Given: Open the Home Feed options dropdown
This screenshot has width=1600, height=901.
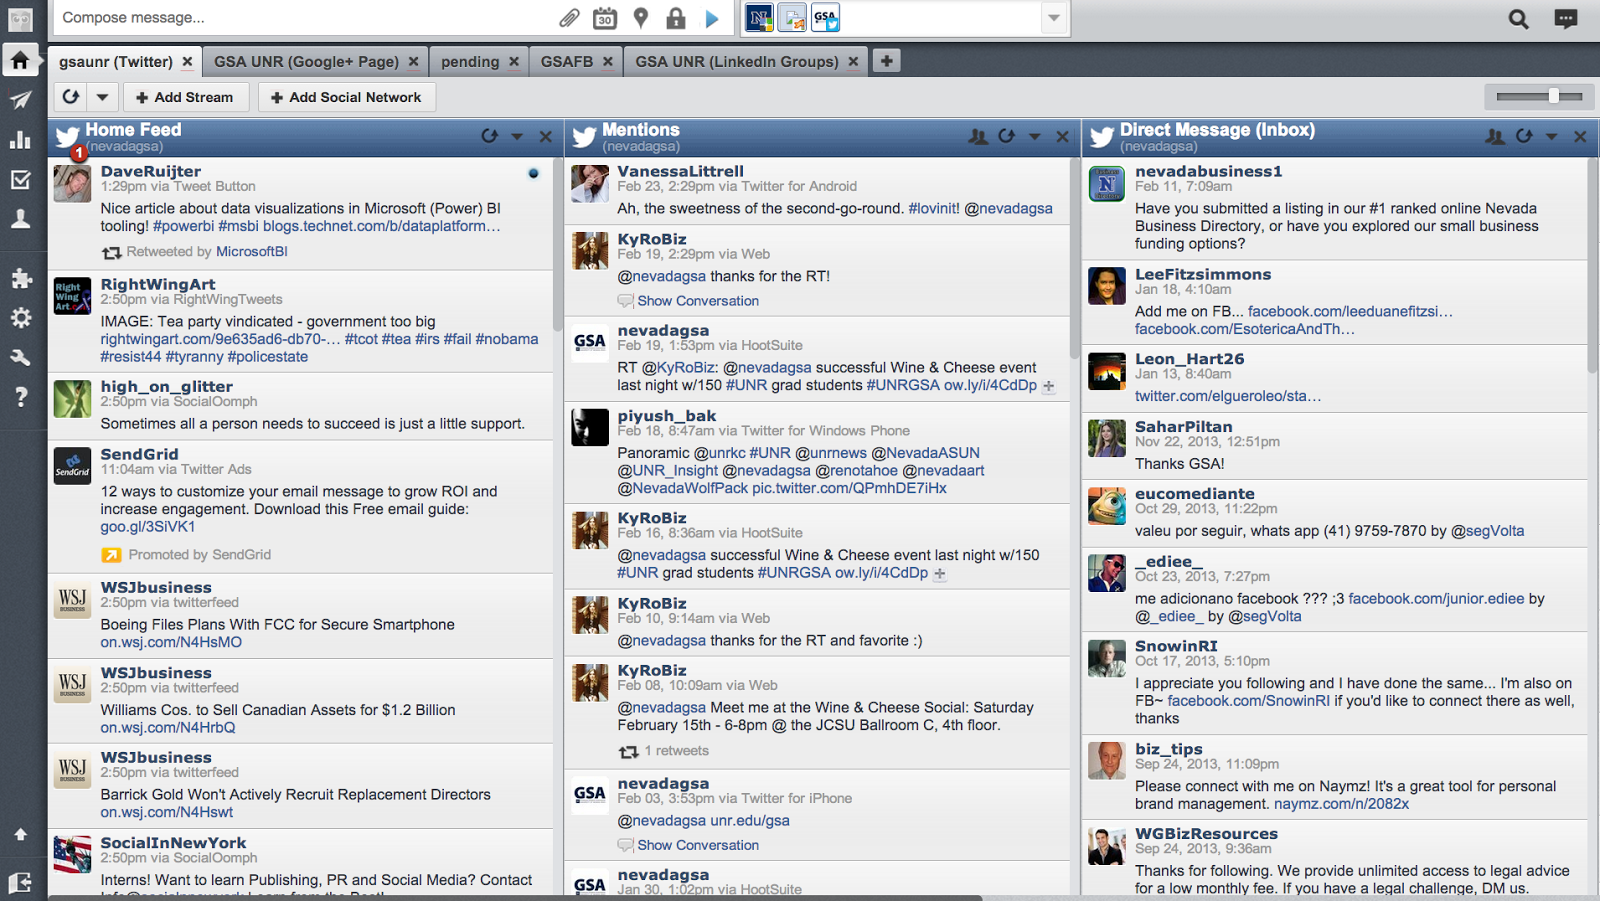Looking at the screenshot, I should [517, 136].
